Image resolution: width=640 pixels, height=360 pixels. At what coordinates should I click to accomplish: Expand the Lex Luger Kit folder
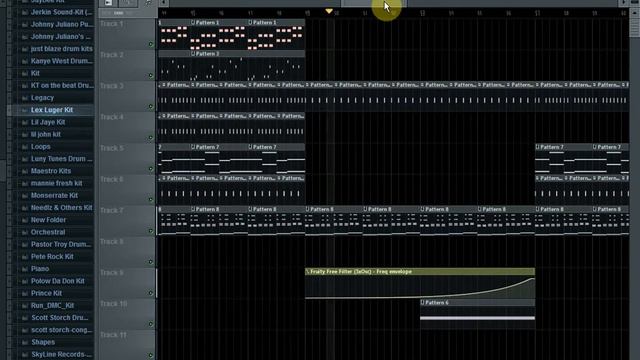[x=52, y=110]
